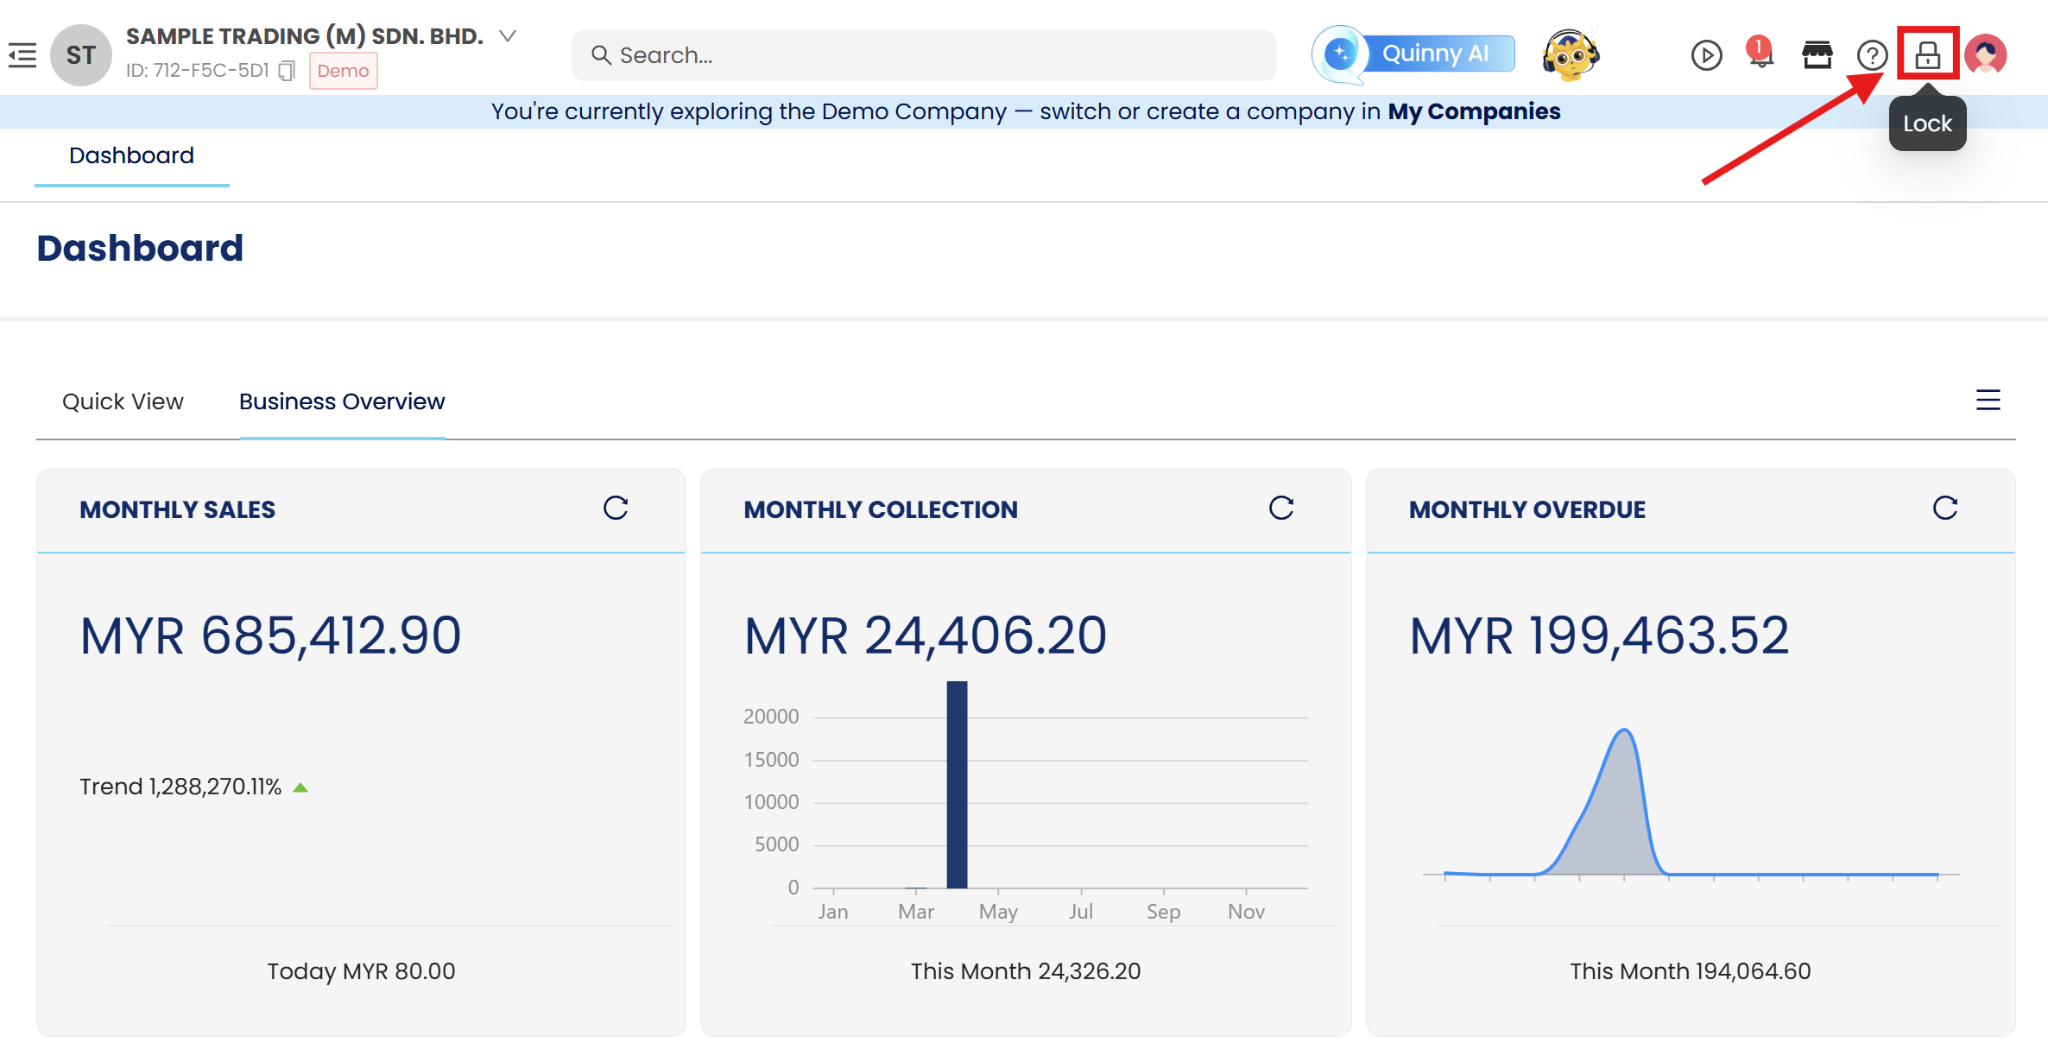
Task: Switch to the Quick View tab
Action: [x=123, y=401]
